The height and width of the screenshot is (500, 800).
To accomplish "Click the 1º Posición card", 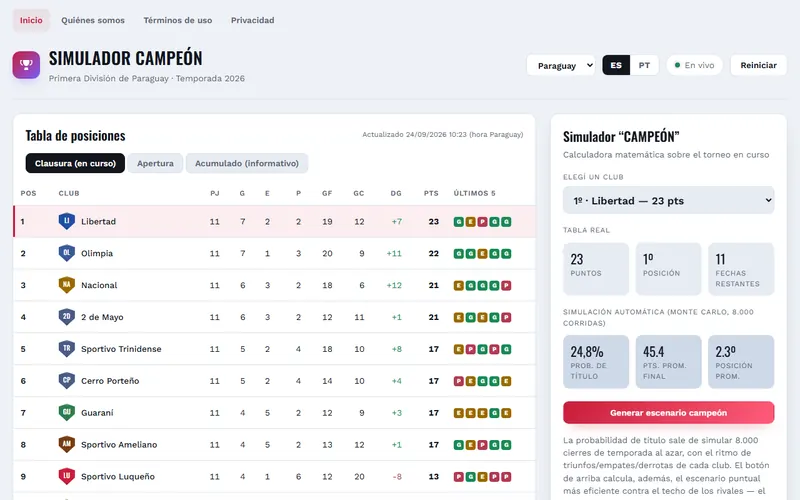I will [668, 269].
